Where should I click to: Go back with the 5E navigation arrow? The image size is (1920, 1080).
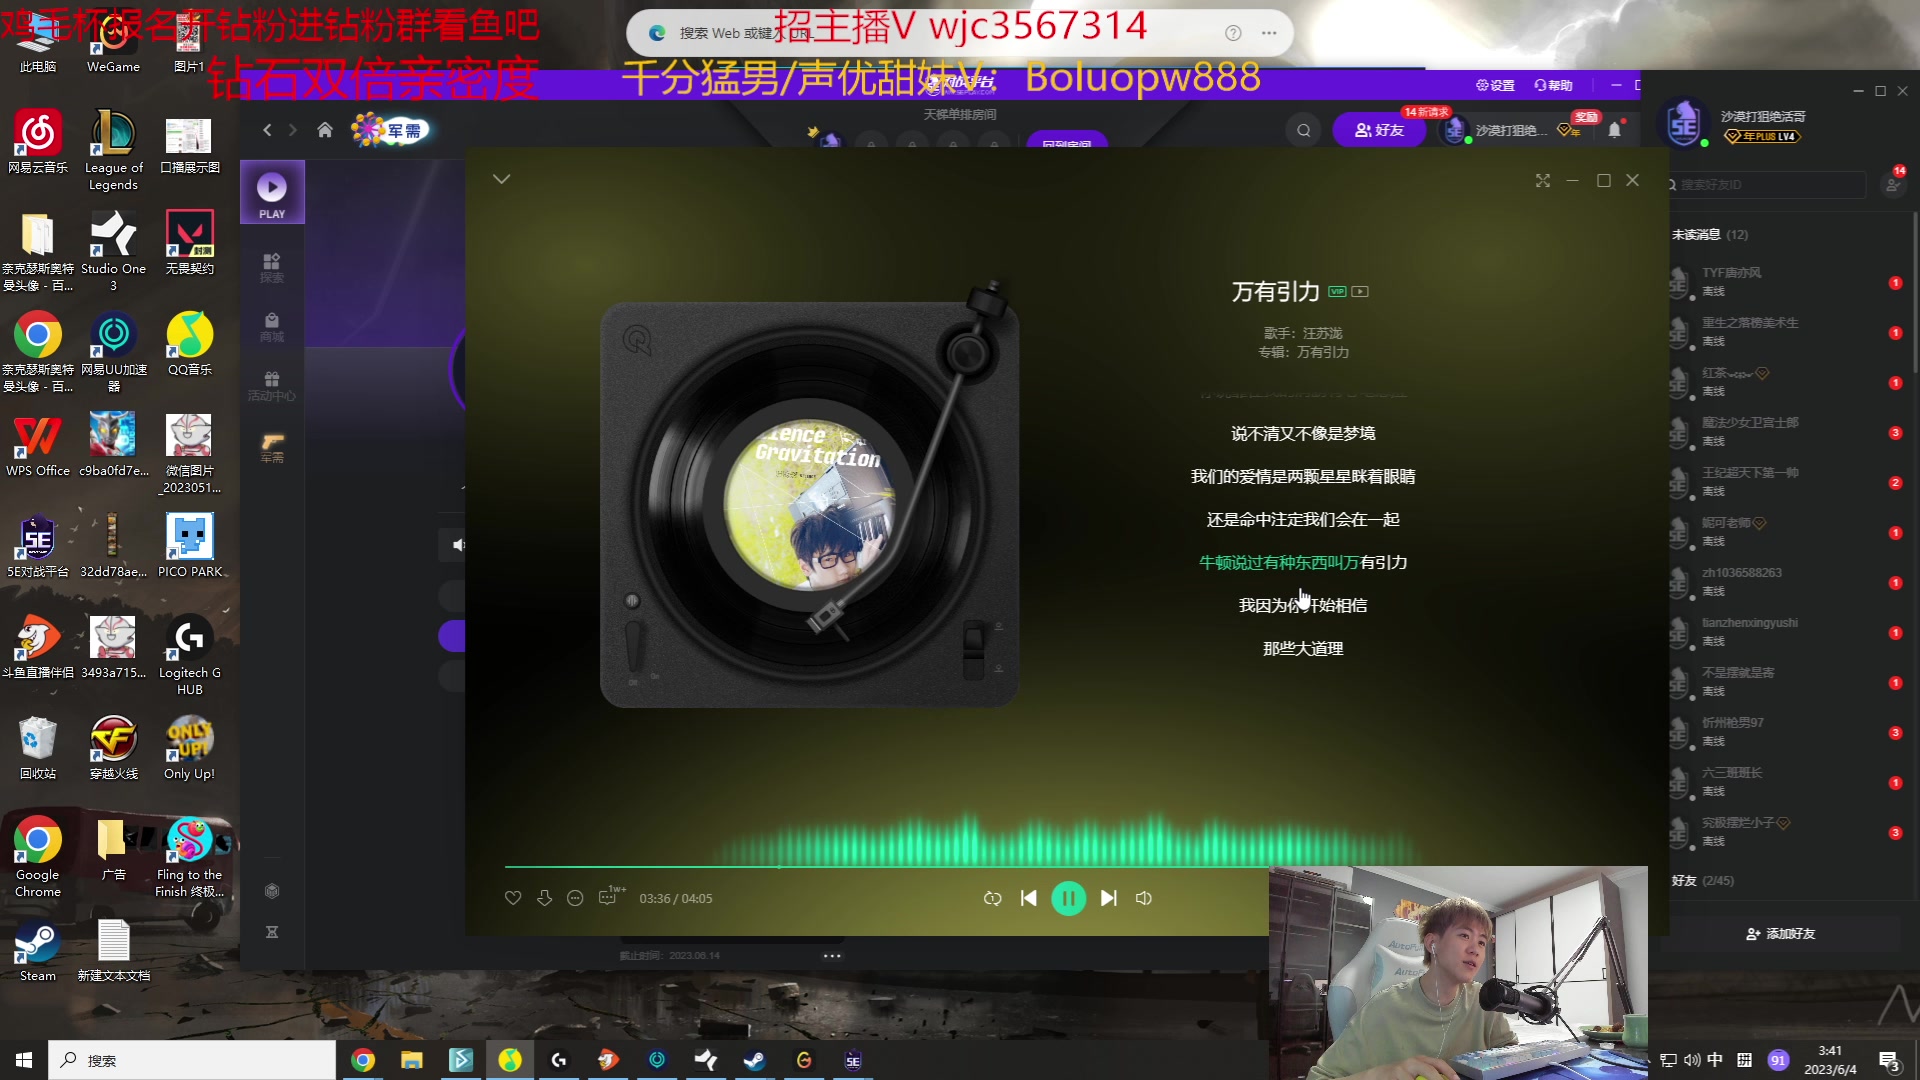click(267, 130)
